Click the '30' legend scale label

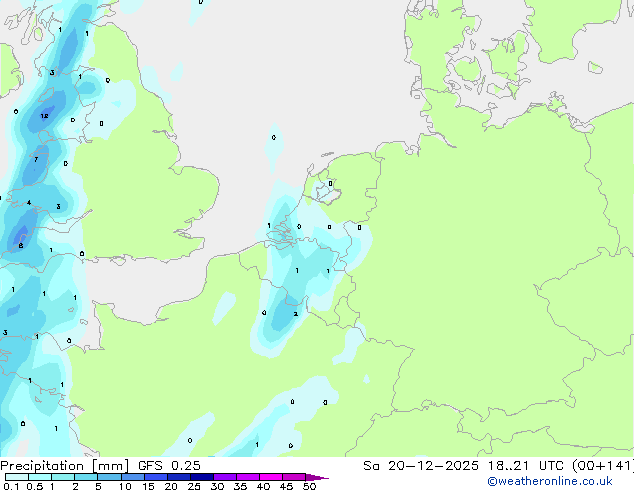tap(217, 486)
